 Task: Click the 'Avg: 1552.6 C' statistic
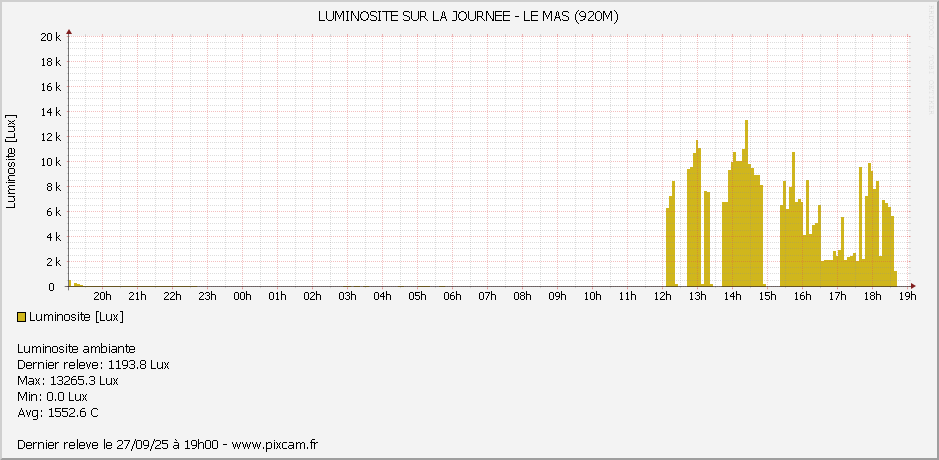(58, 413)
